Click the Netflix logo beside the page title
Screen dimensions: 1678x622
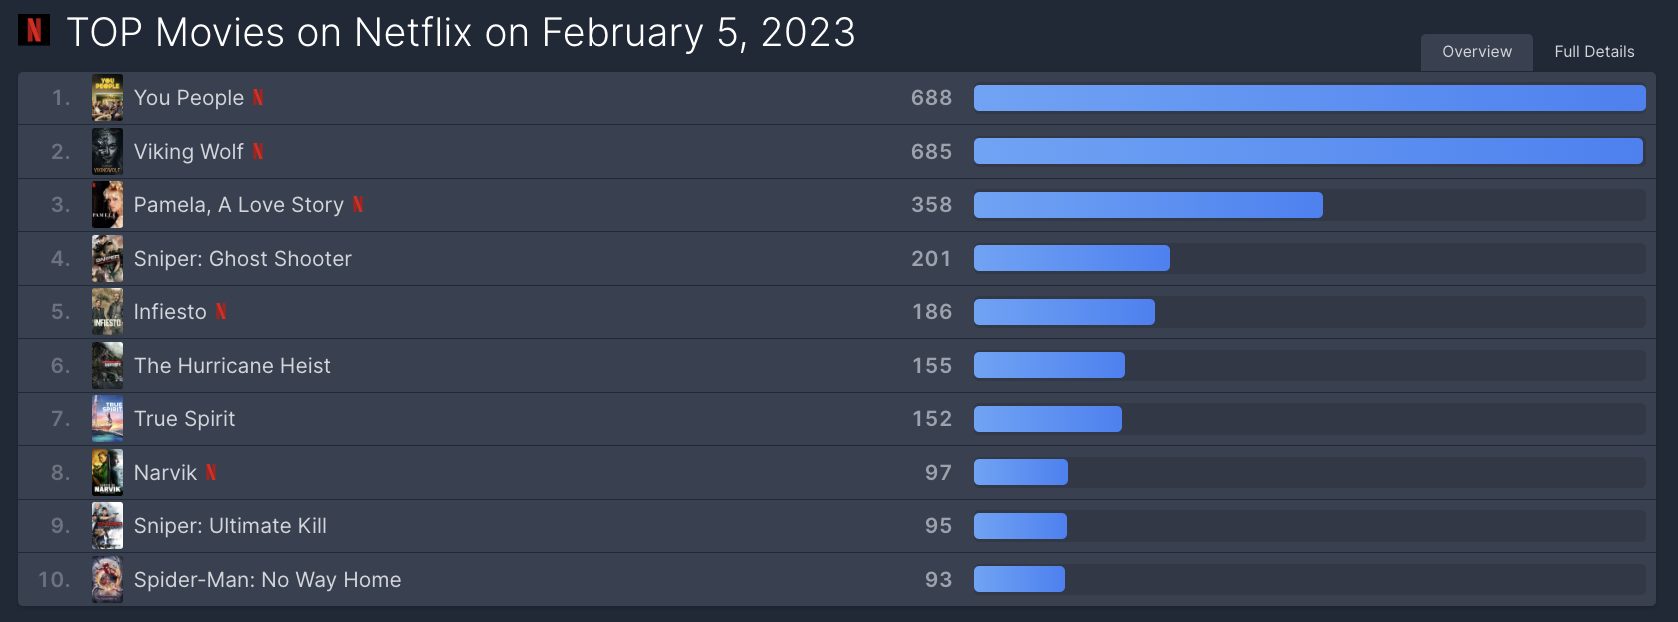(34, 30)
